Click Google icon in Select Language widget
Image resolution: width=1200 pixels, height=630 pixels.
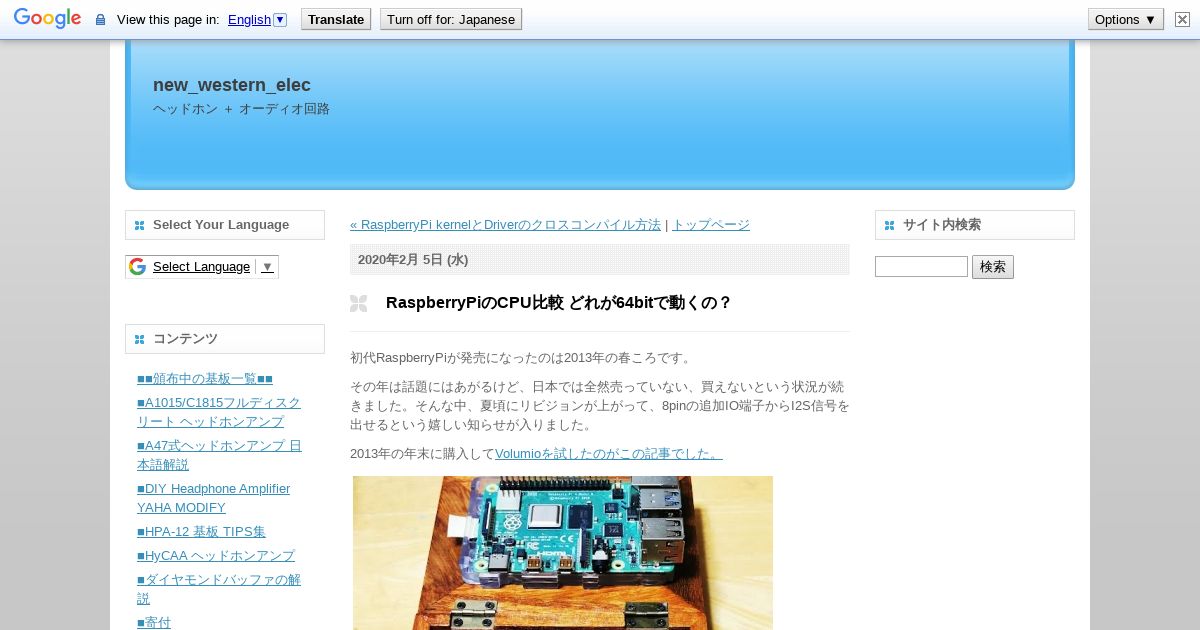point(137,266)
